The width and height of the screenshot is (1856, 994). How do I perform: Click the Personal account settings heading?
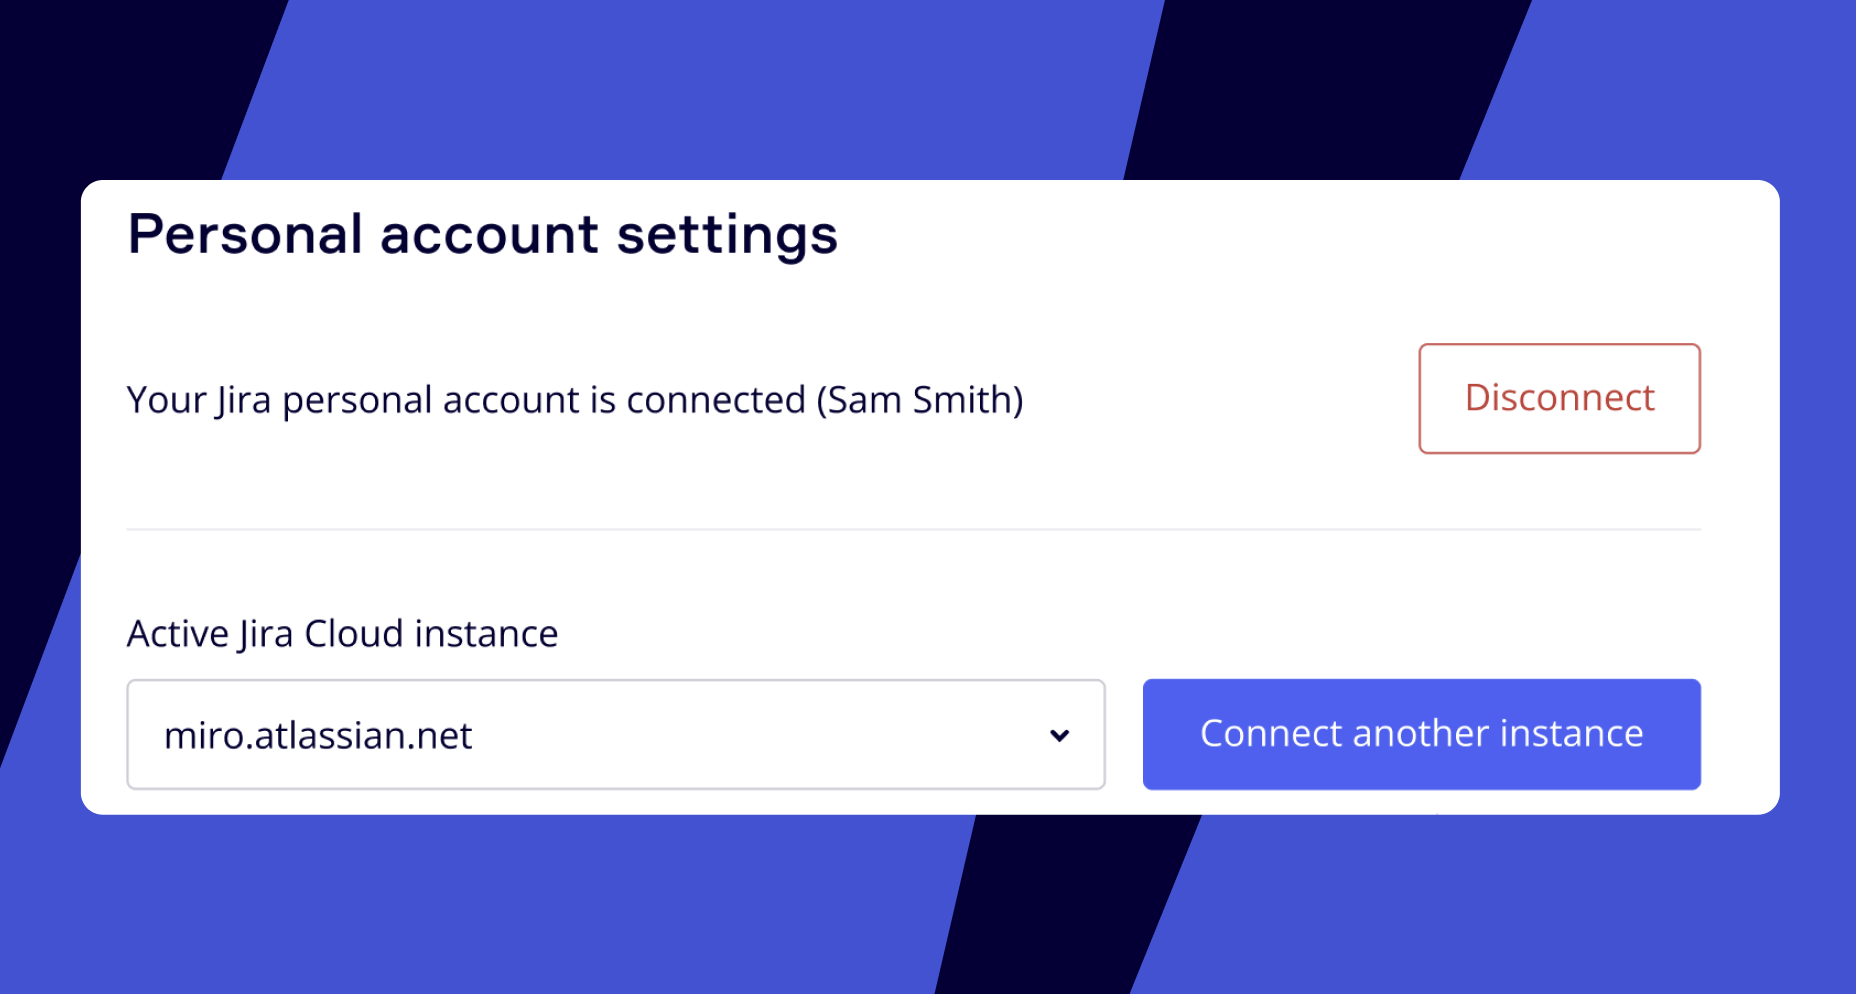click(482, 235)
